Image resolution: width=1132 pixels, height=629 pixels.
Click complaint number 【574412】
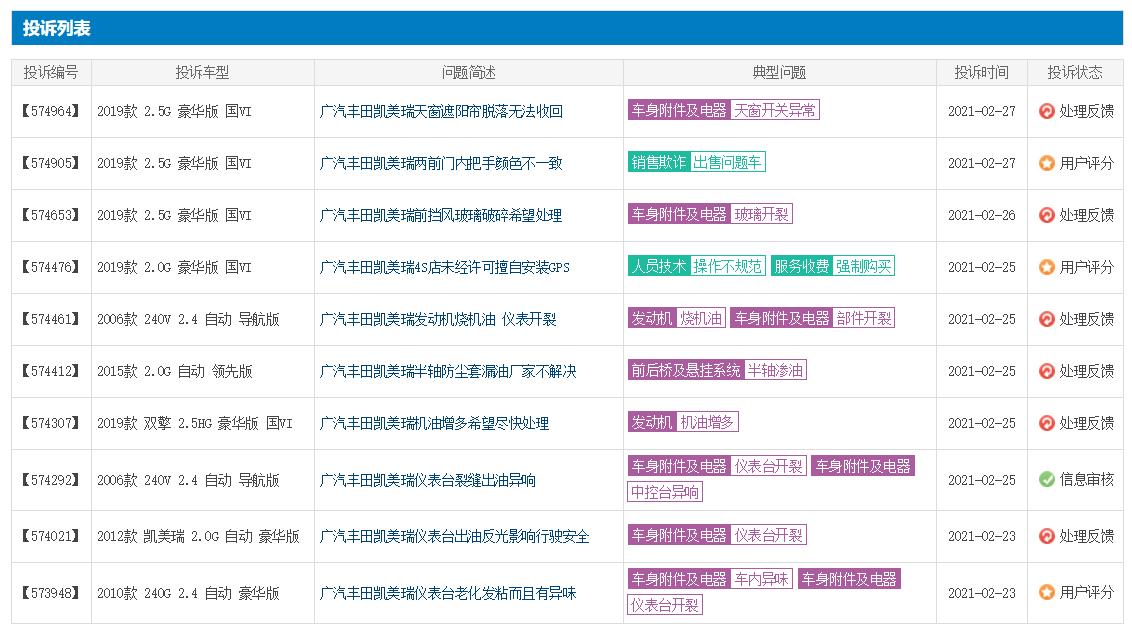pyautogui.click(x=51, y=371)
